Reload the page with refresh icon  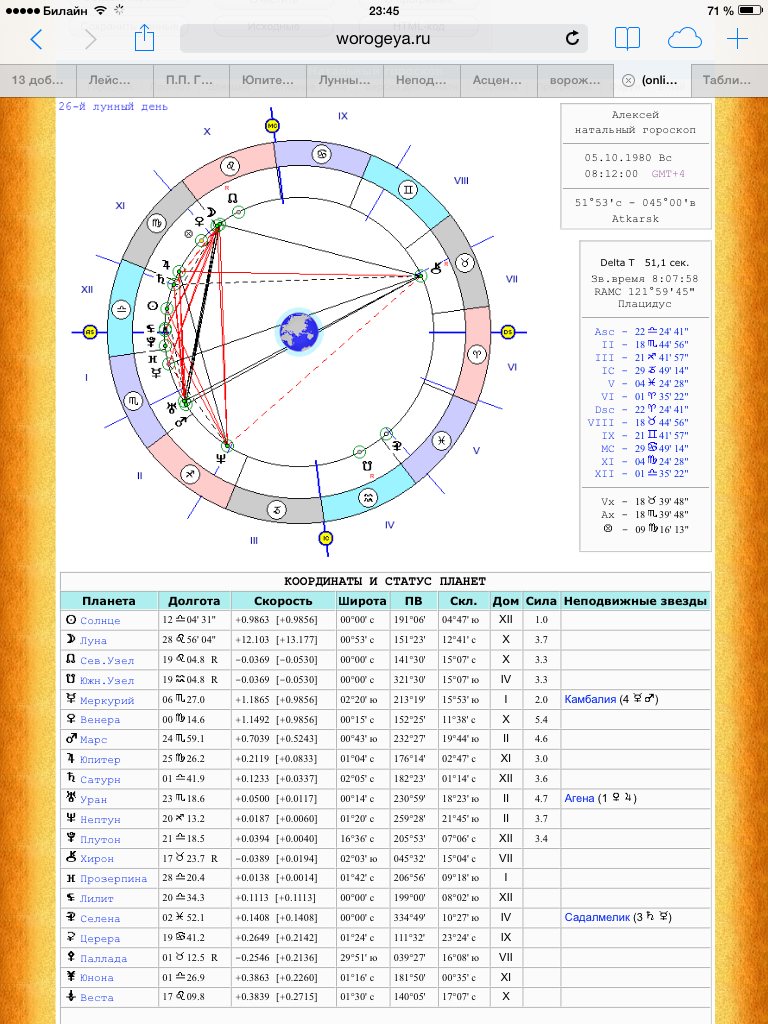[572, 39]
